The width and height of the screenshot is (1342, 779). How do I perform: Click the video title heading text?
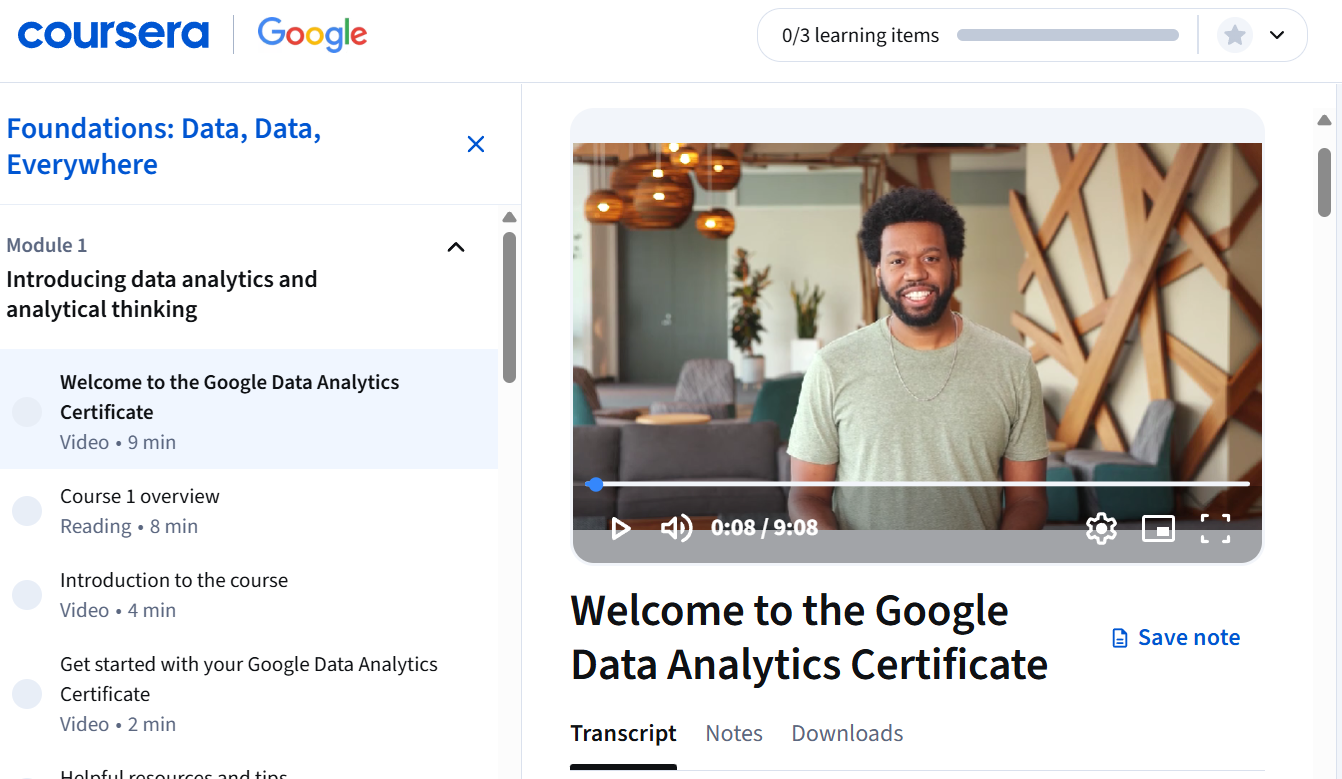tap(809, 638)
